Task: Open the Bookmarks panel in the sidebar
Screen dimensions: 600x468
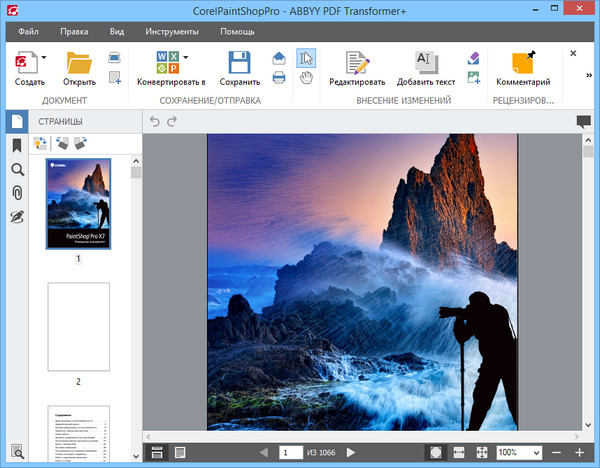Action: pos(17,146)
